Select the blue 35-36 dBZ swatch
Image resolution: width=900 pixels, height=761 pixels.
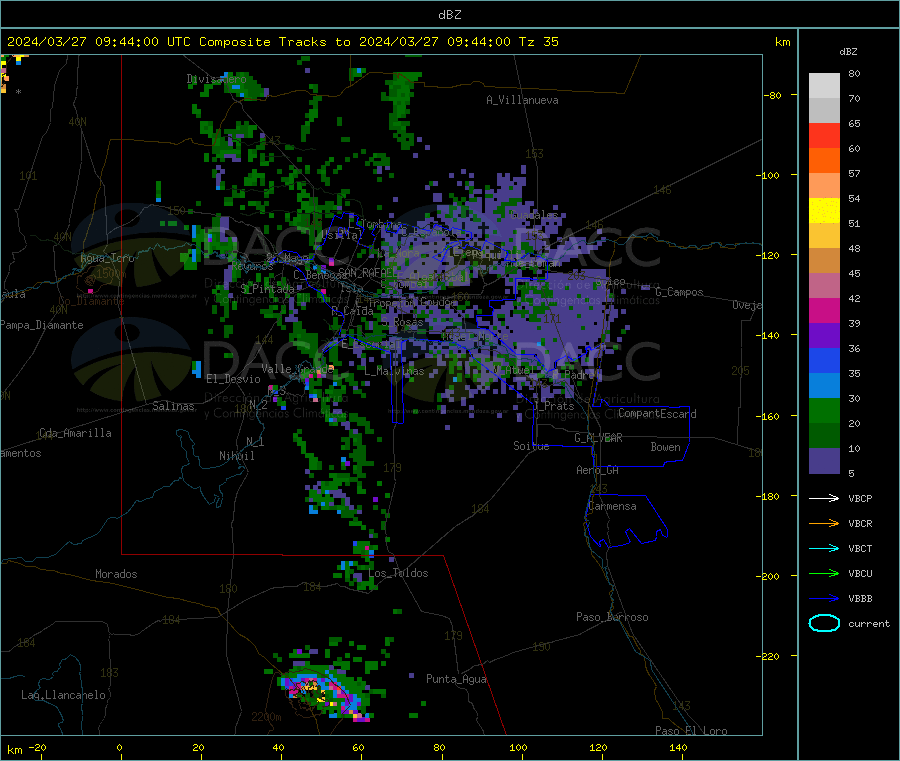(824, 360)
